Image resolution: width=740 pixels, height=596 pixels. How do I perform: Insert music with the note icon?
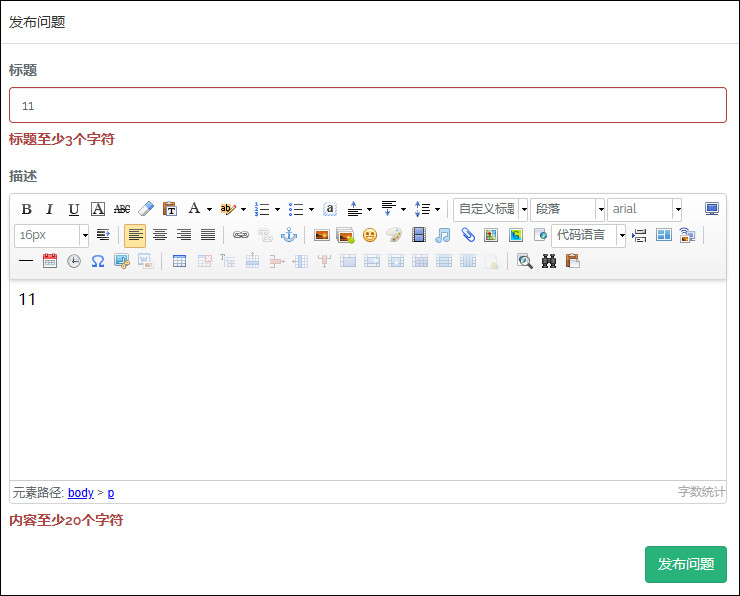[443, 235]
